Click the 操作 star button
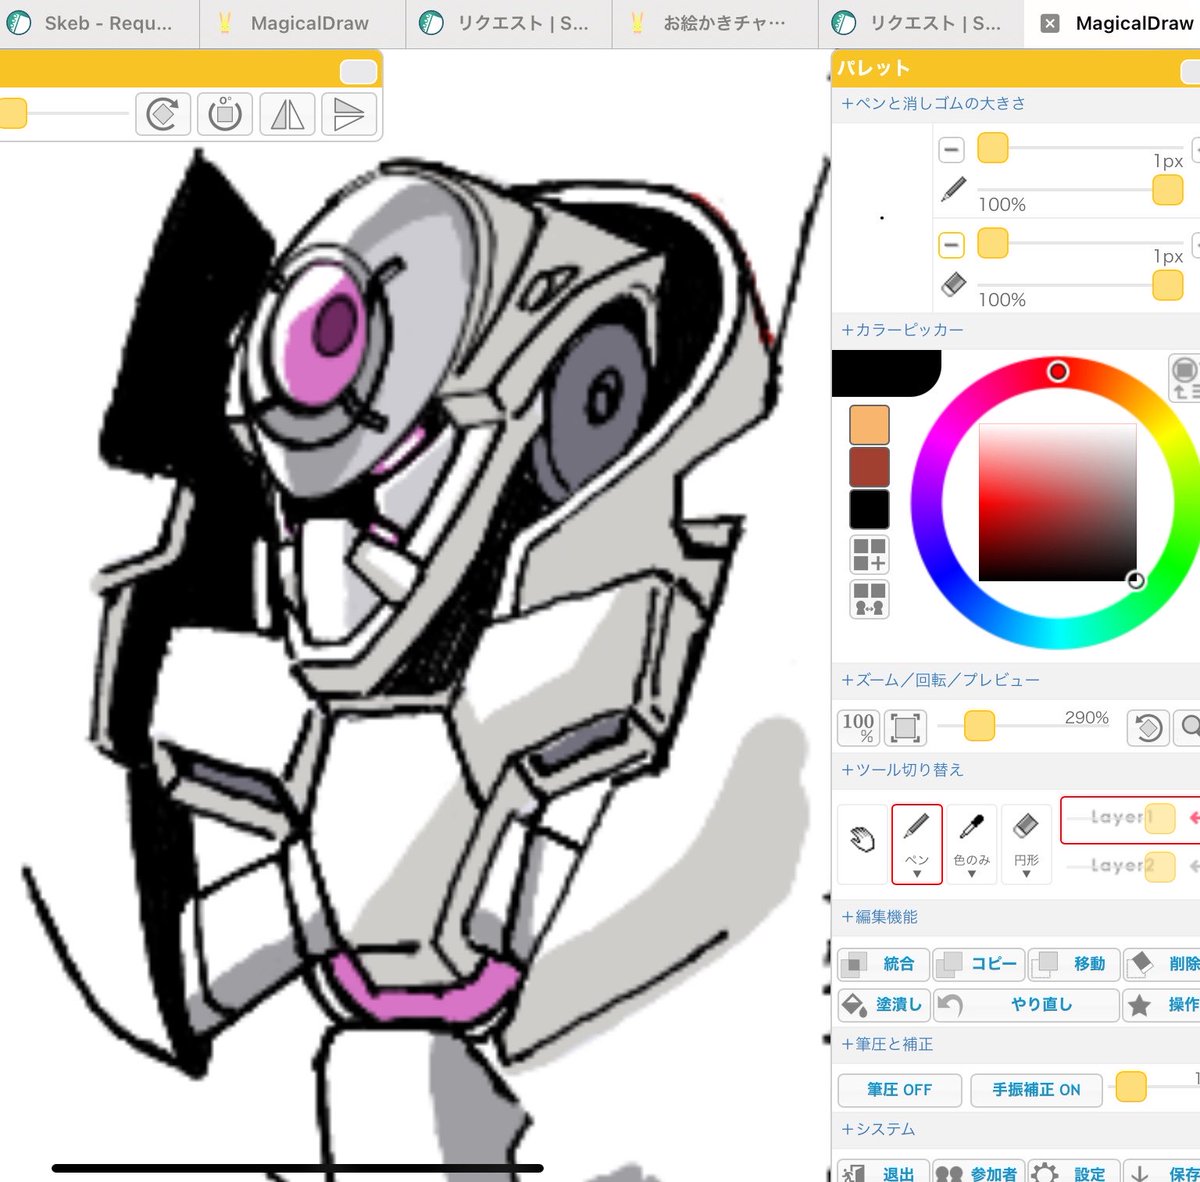Image resolution: width=1200 pixels, height=1182 pixels. (1162, 1004)
